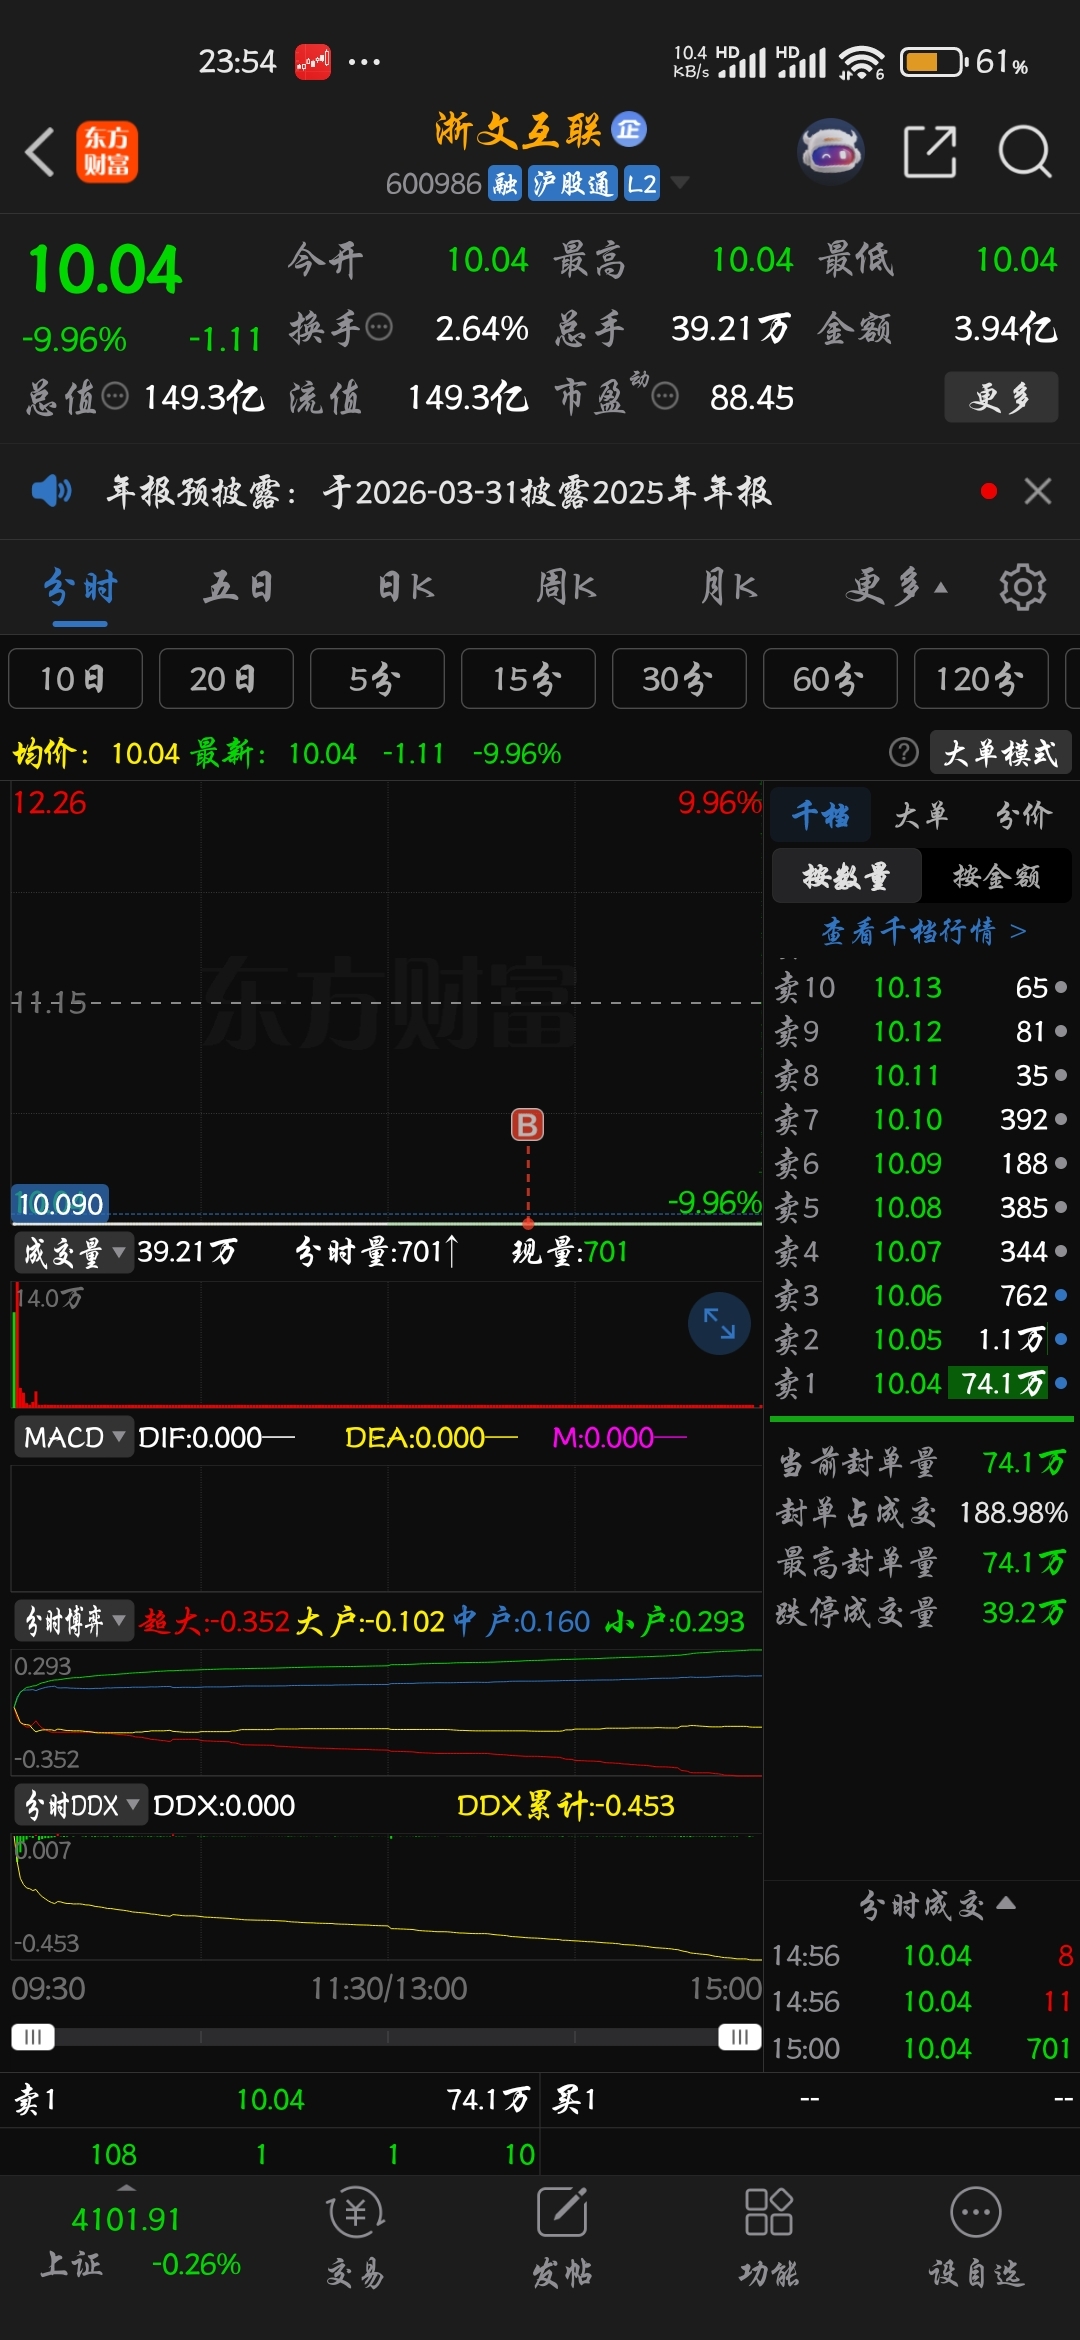The image size is (1080, 2340).
Task: Tap the 沪股通 badge
Action: coord(572,184)
